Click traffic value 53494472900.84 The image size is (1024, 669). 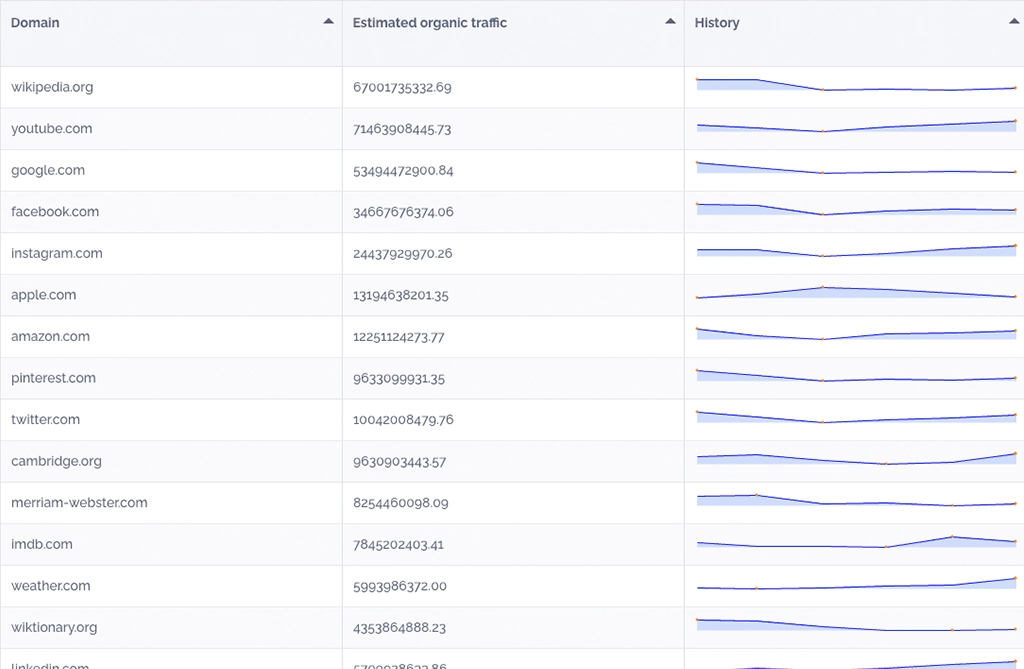coord(403,171)
